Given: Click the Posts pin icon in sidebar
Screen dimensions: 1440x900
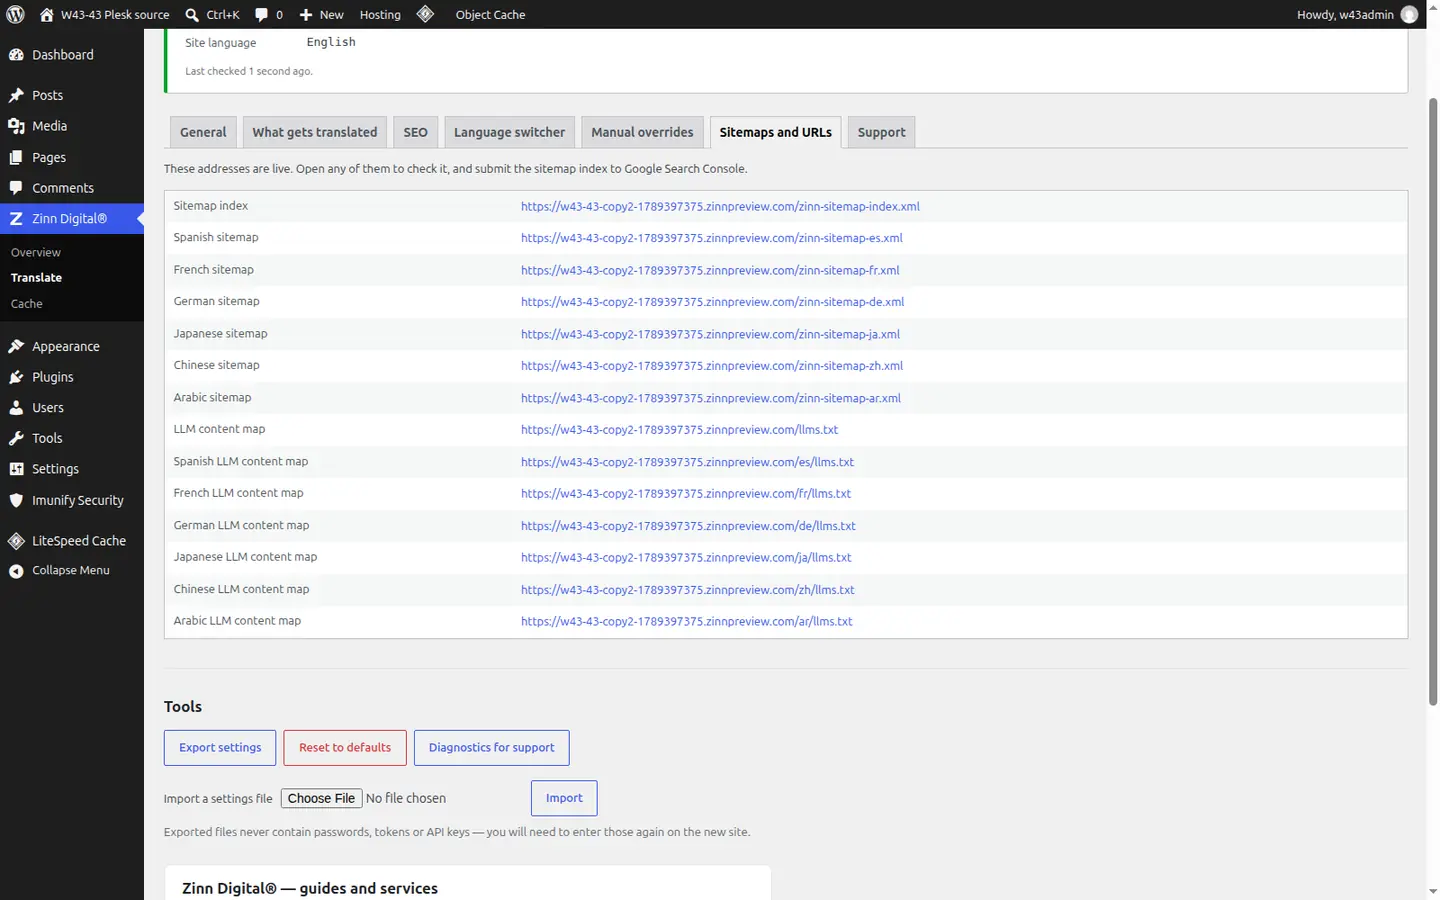Looking at the screenshot, I should click(16, 95).
